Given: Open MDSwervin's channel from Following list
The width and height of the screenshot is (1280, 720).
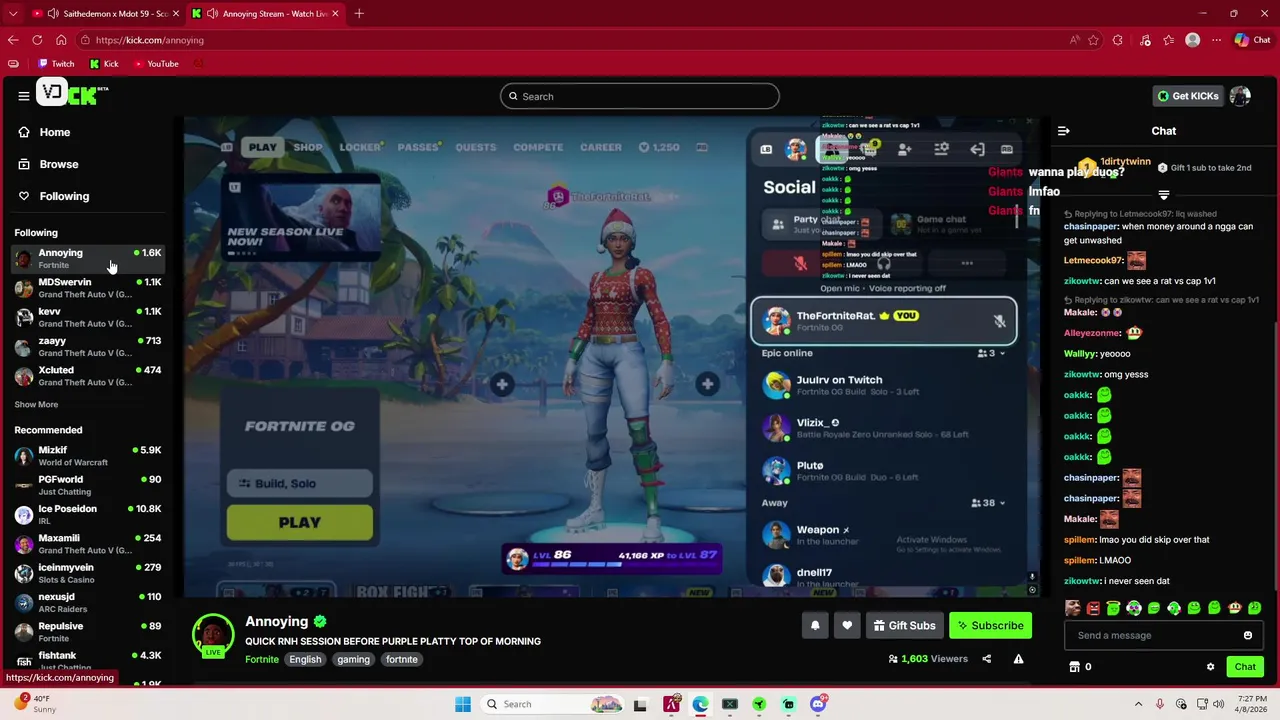Looking at the screenshot, I should [x=88, y=288].
